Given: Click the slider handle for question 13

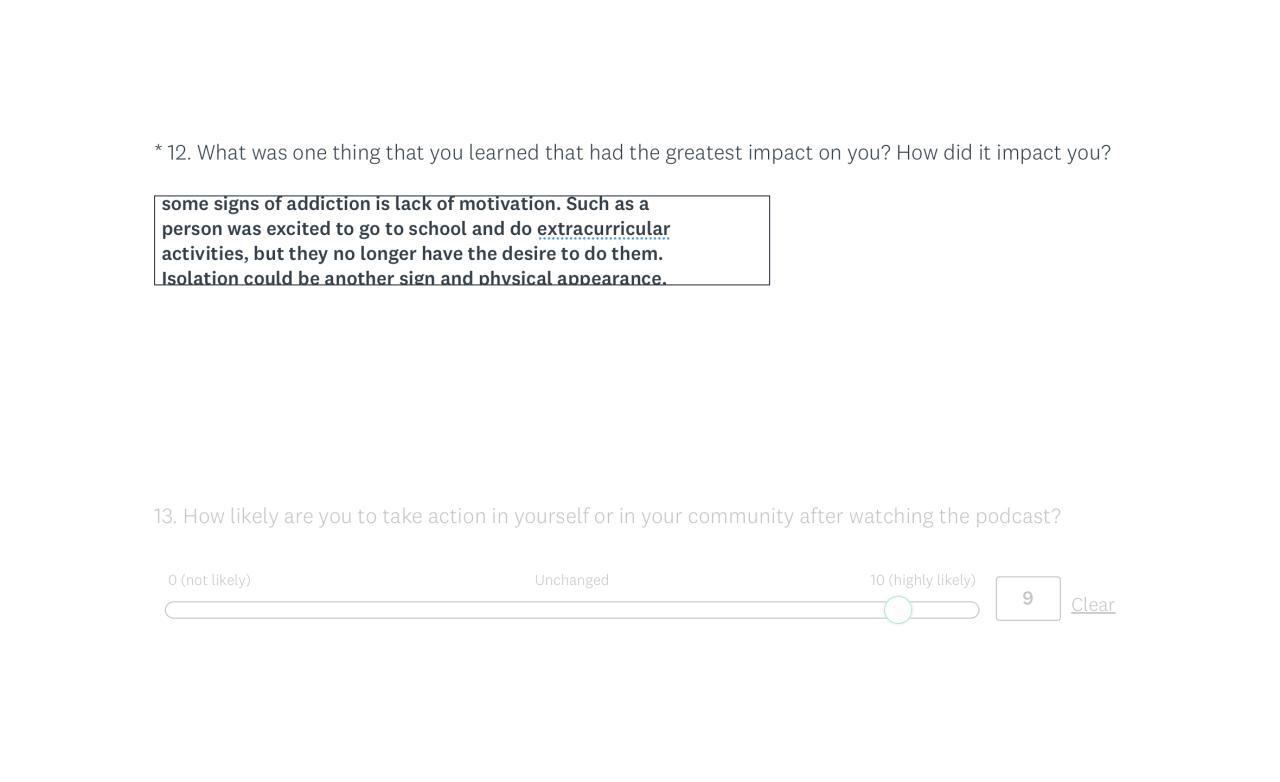Looking at the screenshot, I should pyautogui.click(x=898, y=610).
